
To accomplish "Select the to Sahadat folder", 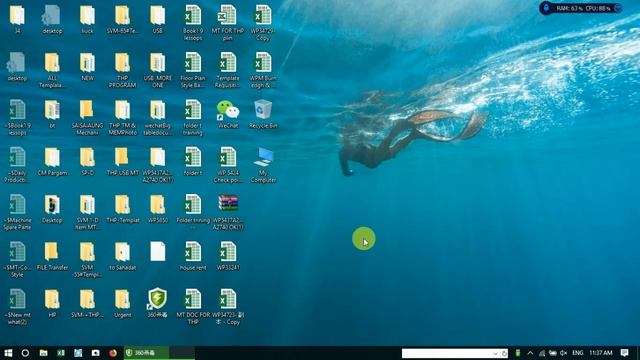I will (122, 256).
